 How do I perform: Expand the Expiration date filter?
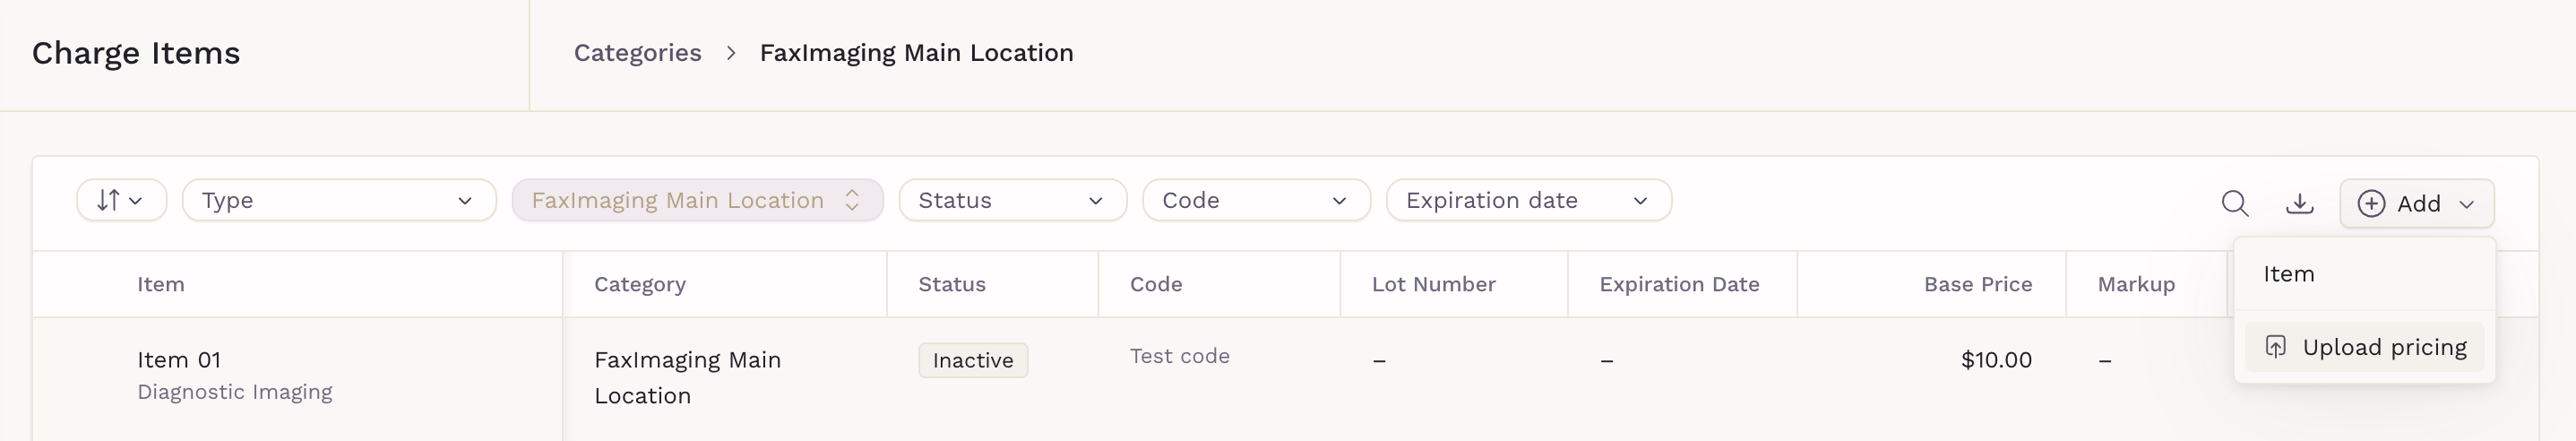click(1528, 200)
